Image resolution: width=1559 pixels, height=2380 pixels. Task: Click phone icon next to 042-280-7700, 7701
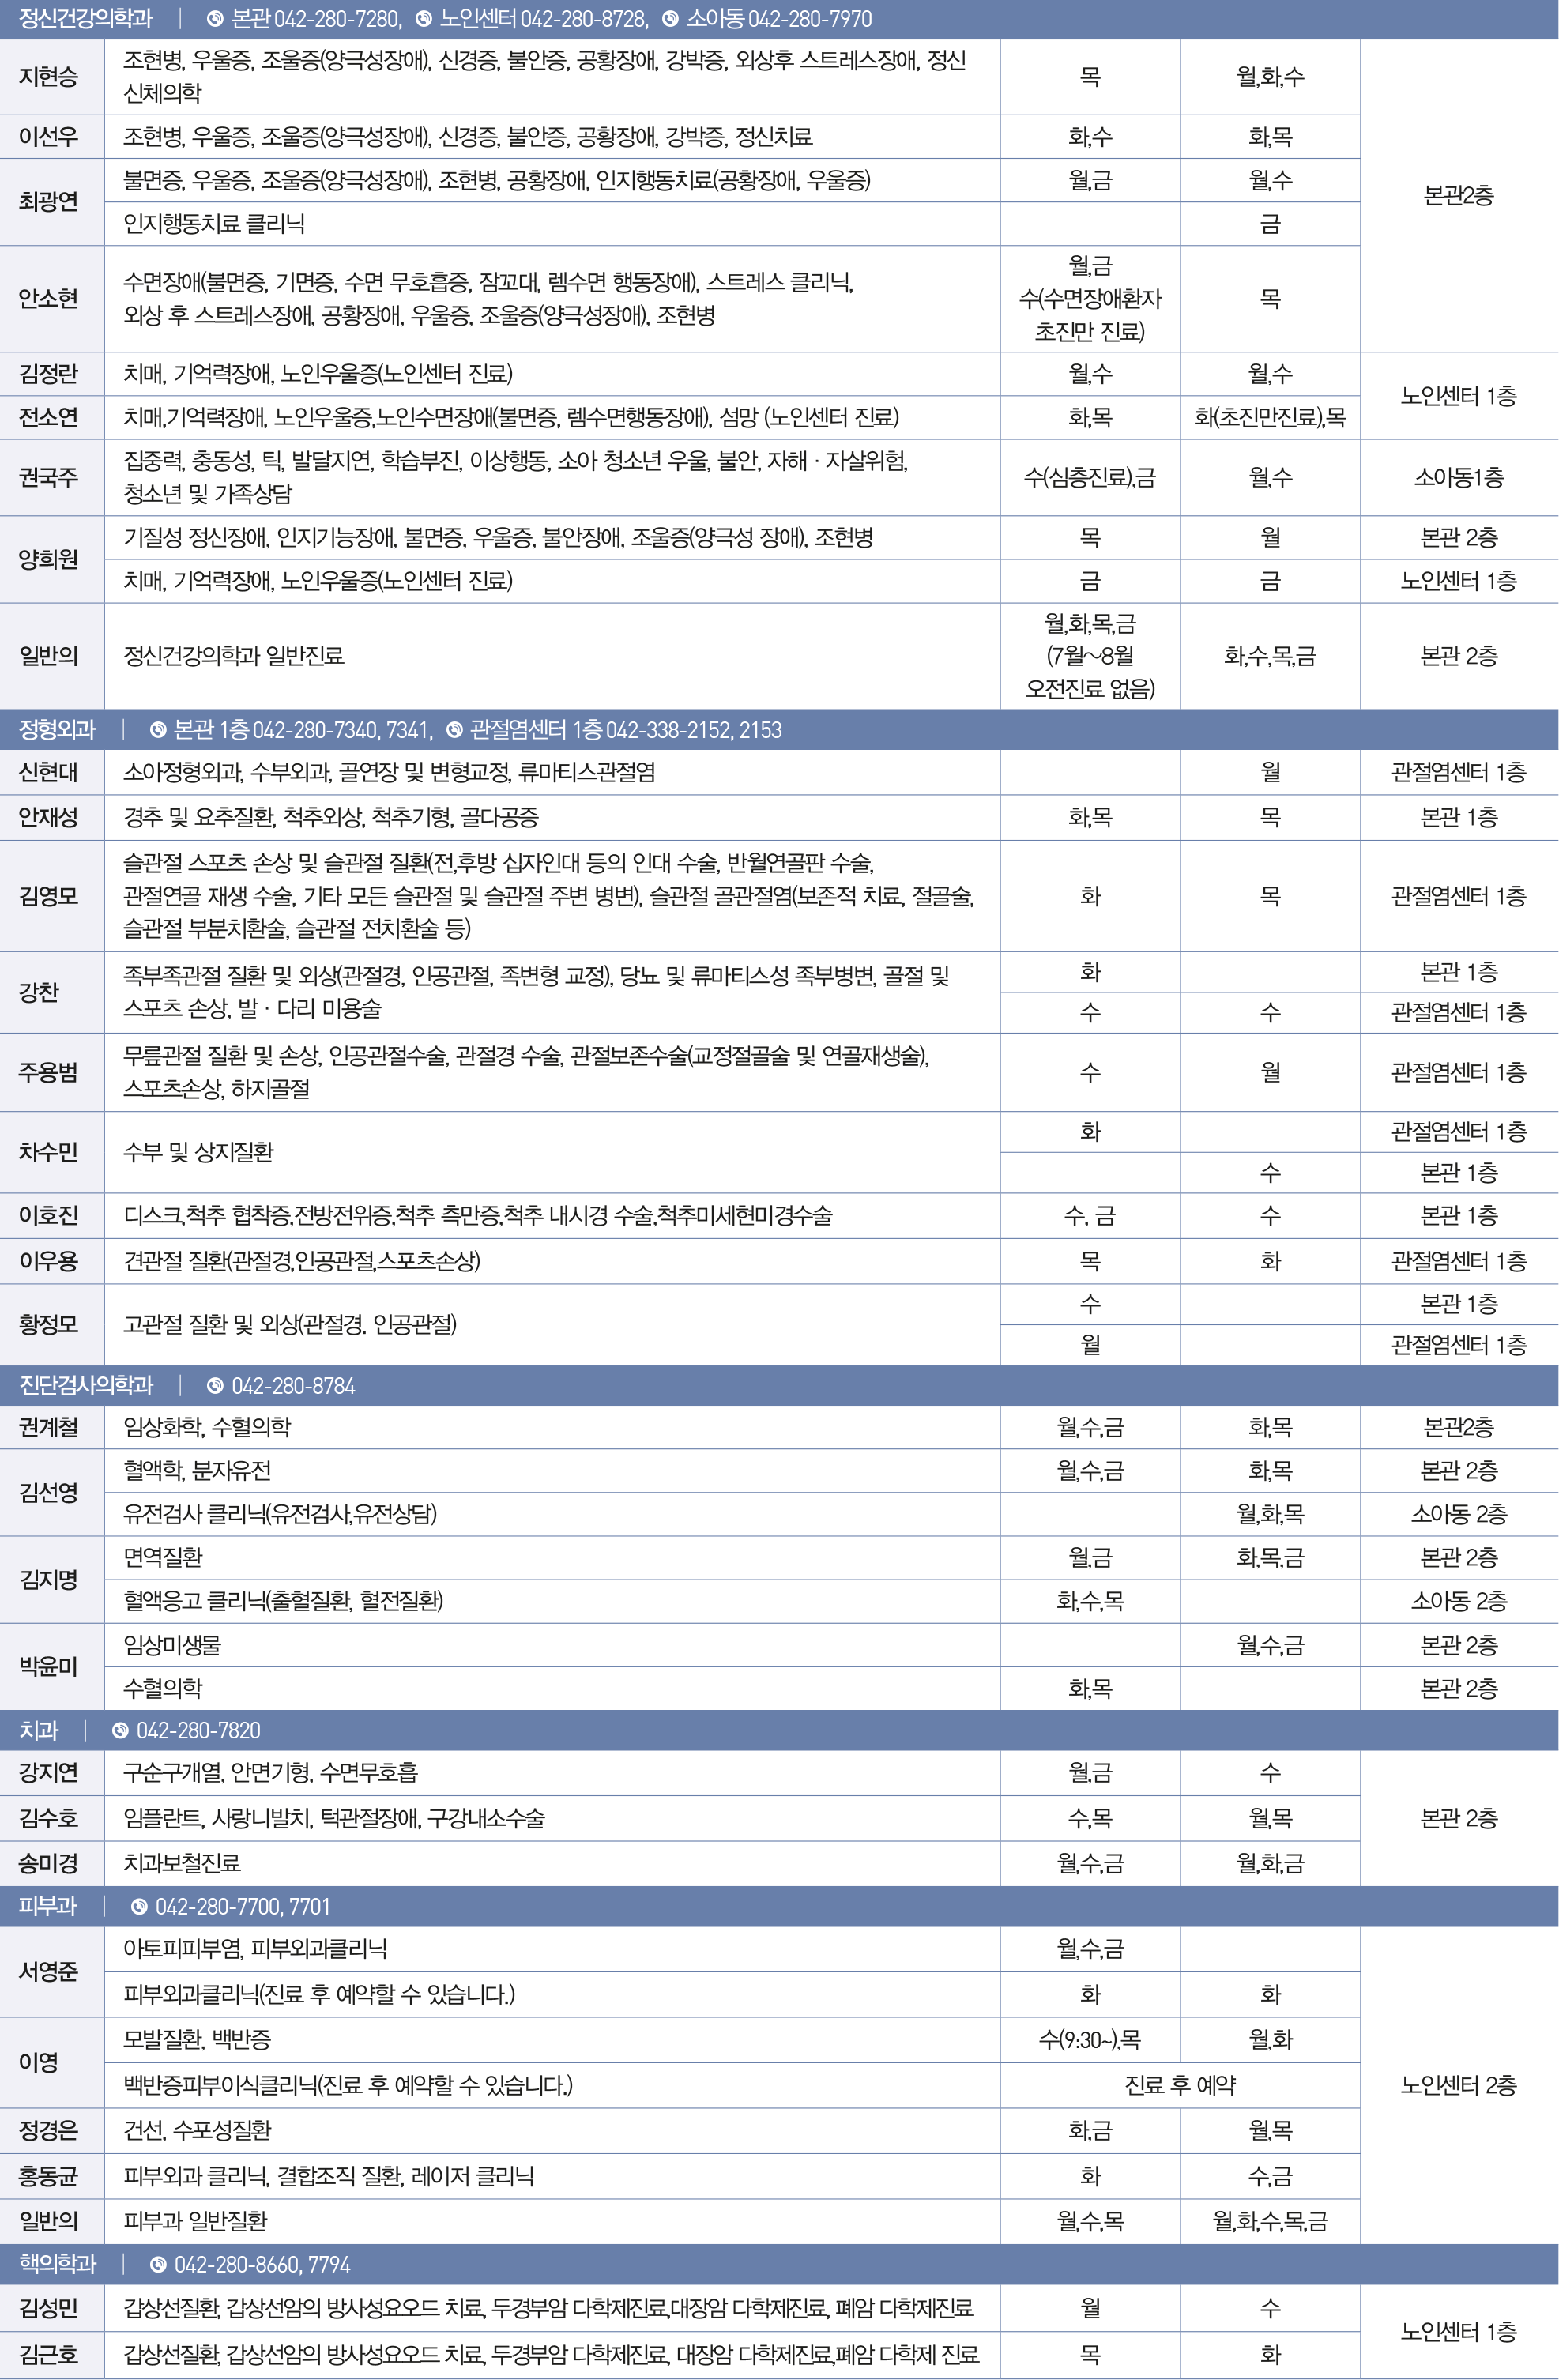click(x=139, y=1907)
